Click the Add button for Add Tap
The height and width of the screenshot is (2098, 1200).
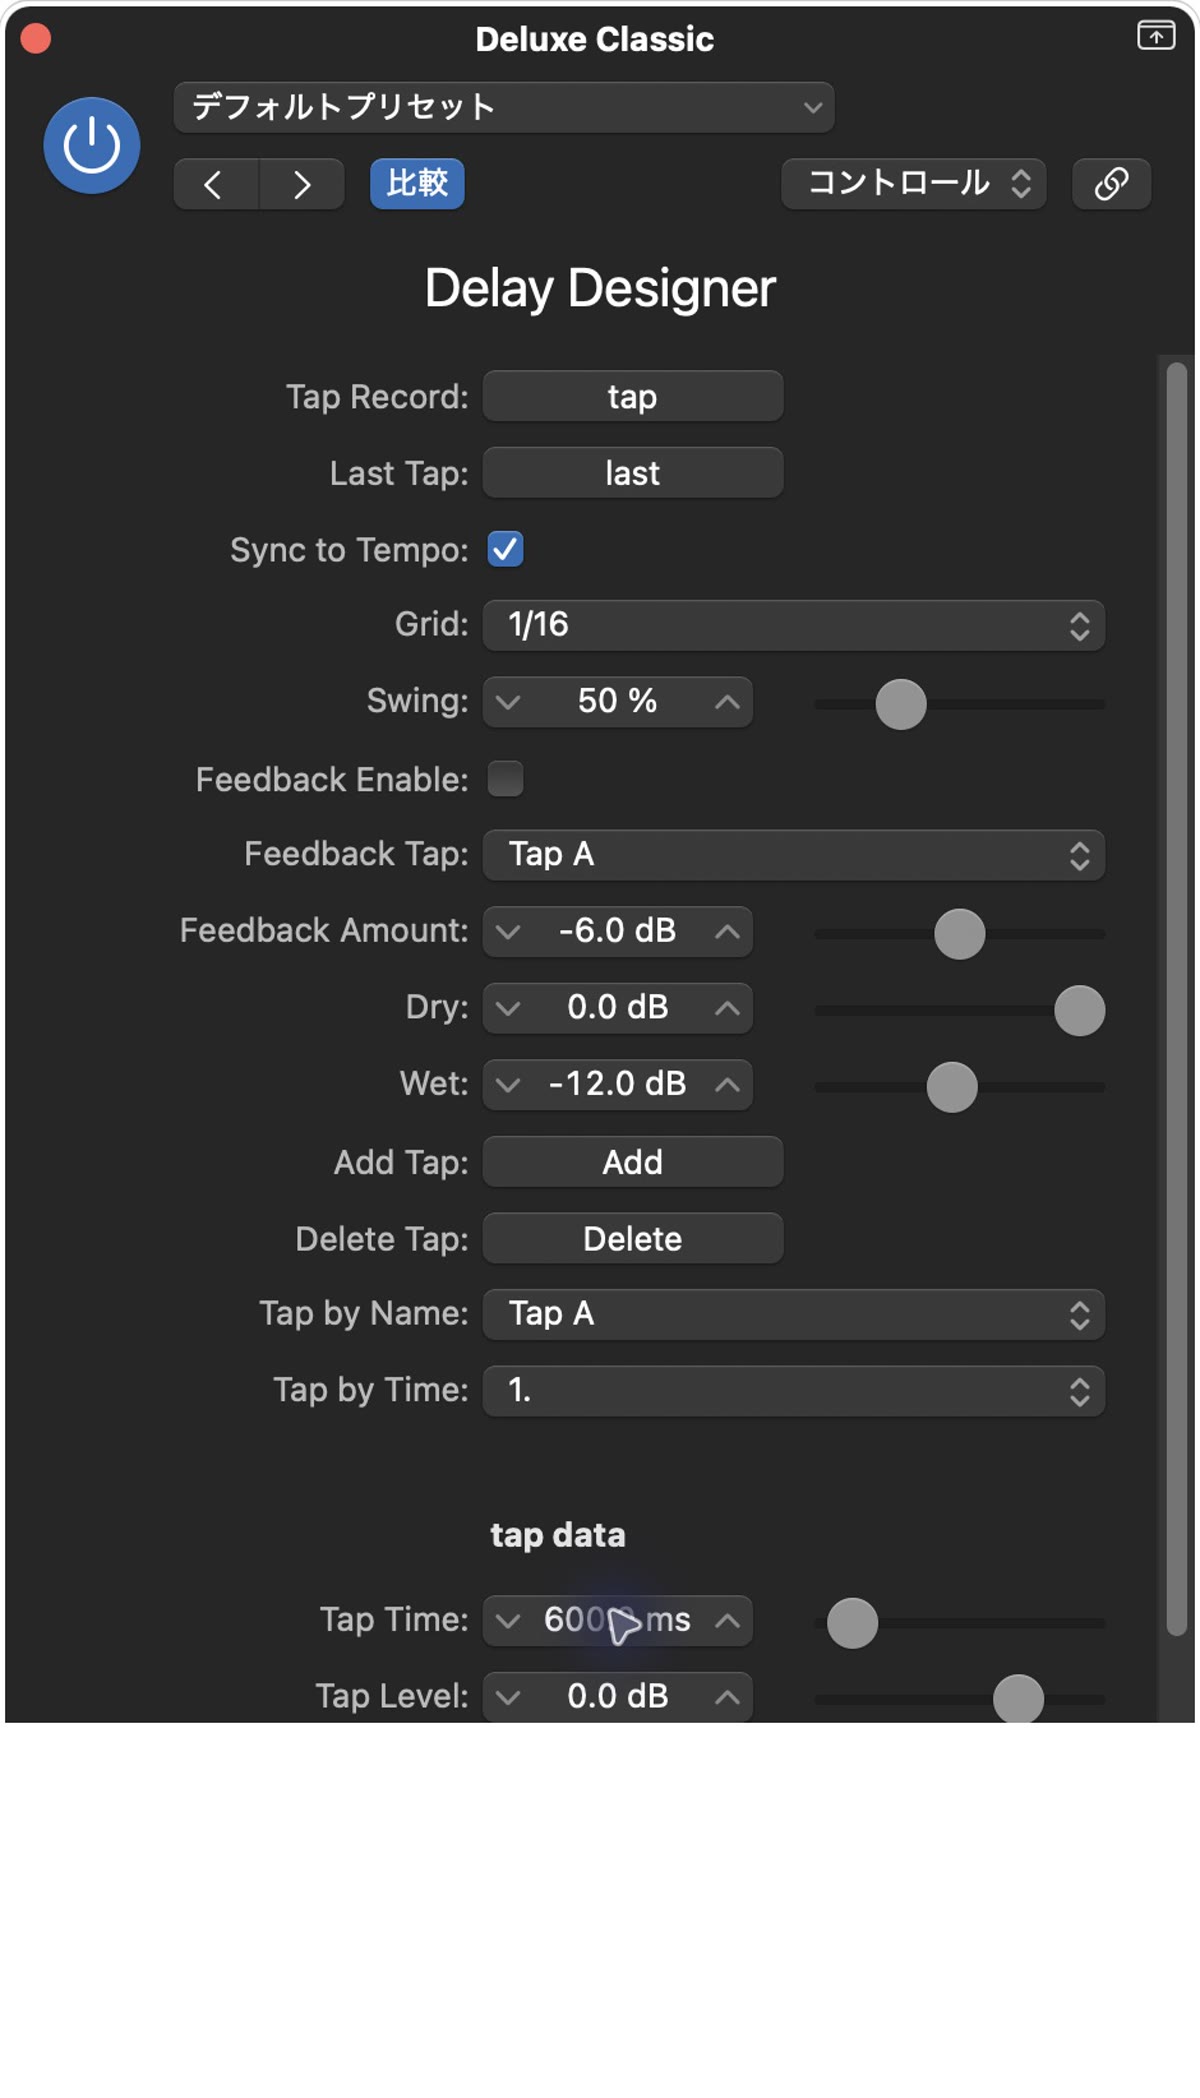(x=633, y=1162)
